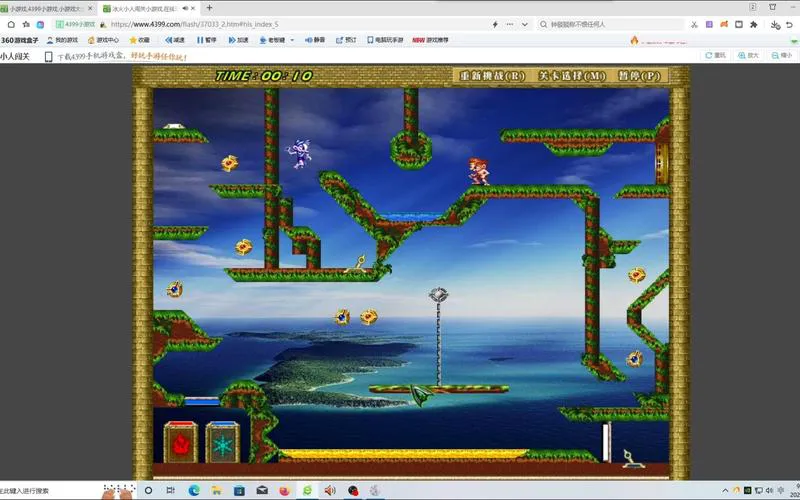Open the downloads icon in browser toolbar

click(x=775, y=24)
